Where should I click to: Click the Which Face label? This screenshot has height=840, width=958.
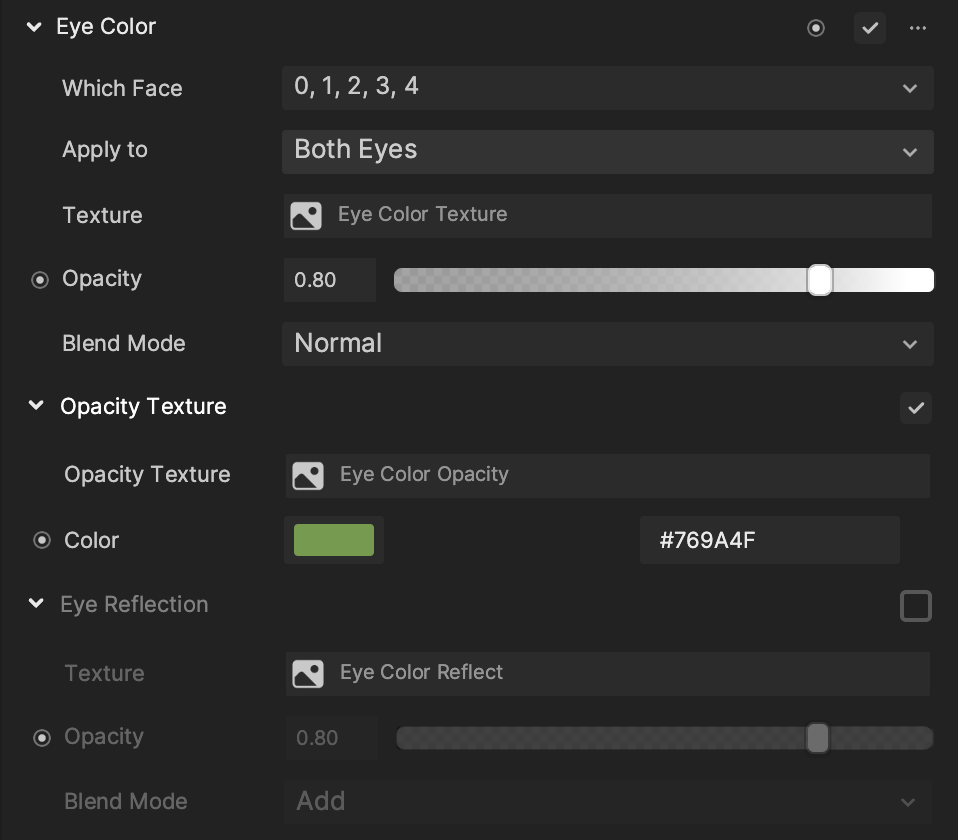[122, 89]
